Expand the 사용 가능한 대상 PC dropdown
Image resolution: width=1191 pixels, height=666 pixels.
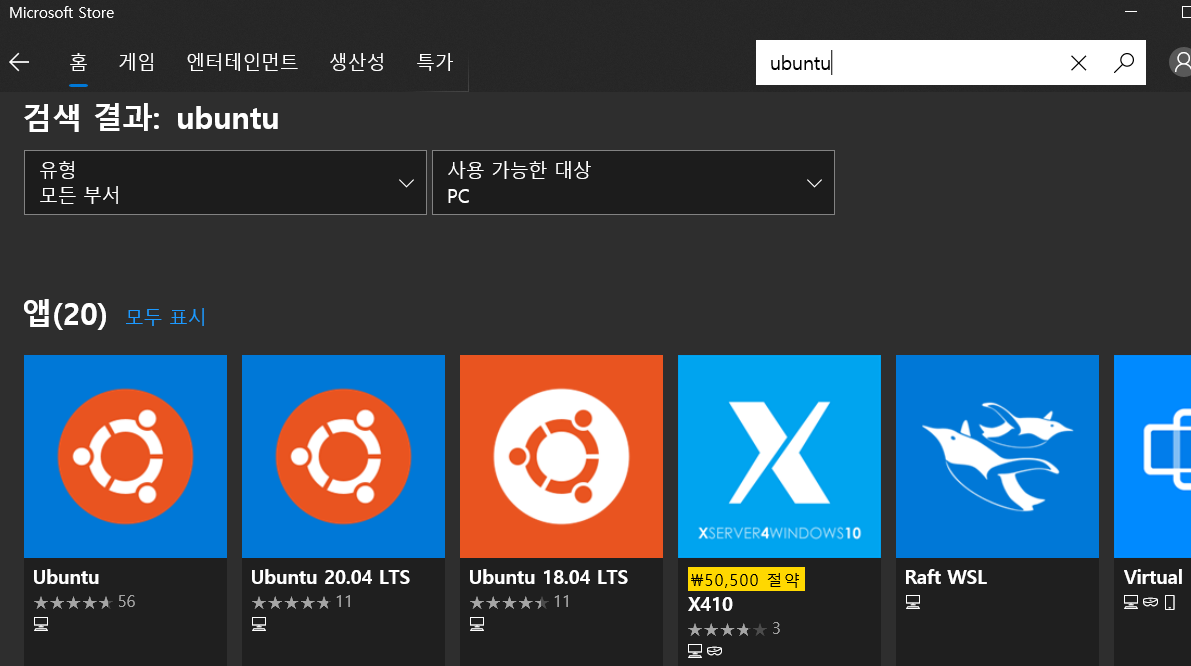click(x=633, y=182)
